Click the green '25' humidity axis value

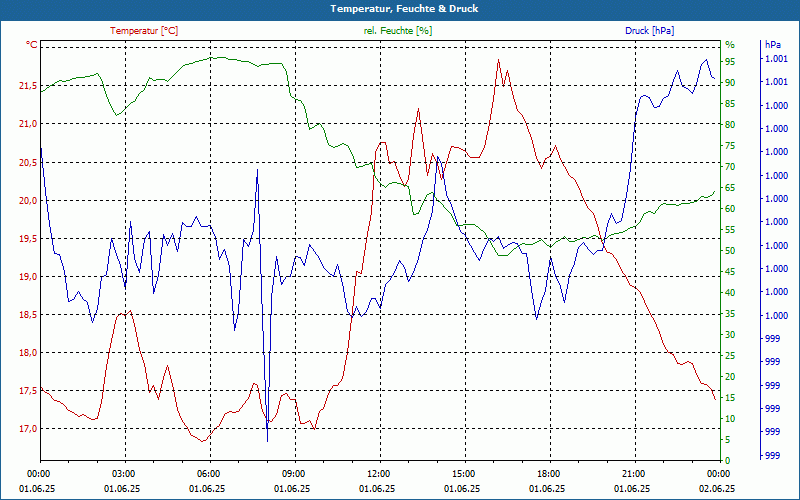pos(730,356)
